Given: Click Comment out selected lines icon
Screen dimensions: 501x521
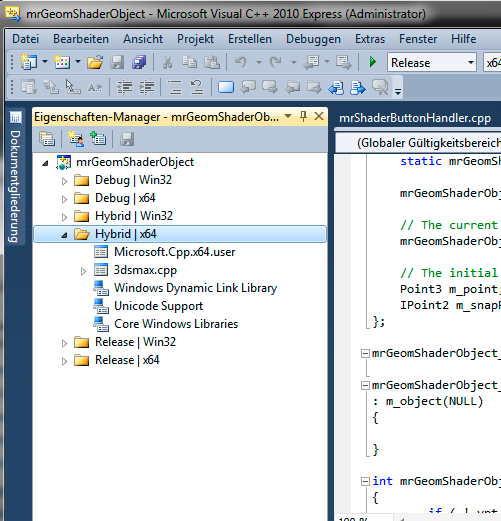Looking at the screenshot, I should point(175,87).
